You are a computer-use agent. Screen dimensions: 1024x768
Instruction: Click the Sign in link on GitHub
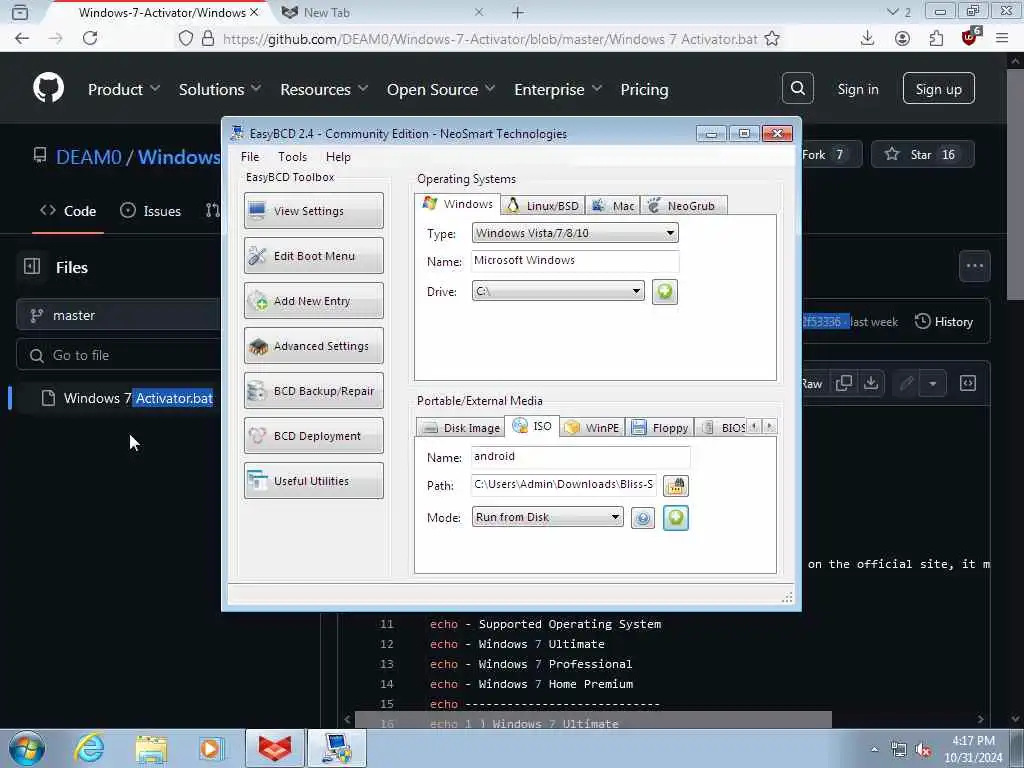(x=857, y=89)
